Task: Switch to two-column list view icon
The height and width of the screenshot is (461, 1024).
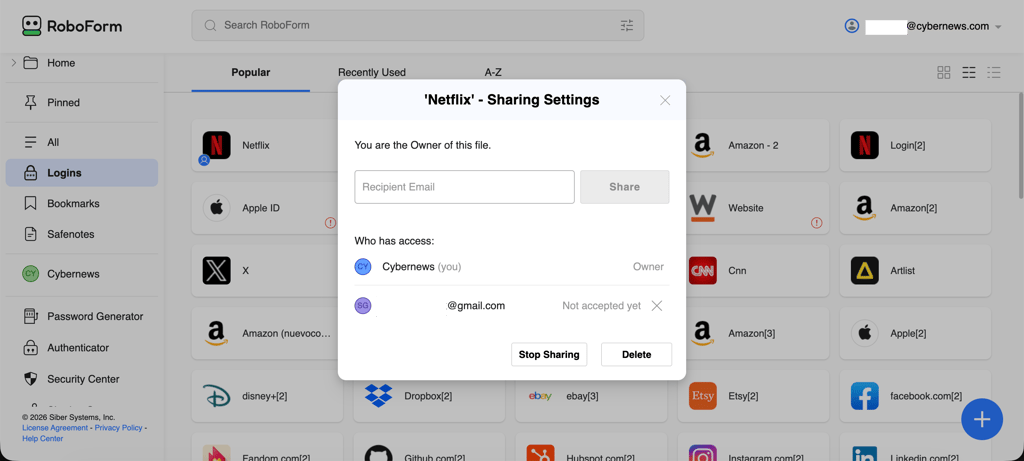Action: (969, 72)
